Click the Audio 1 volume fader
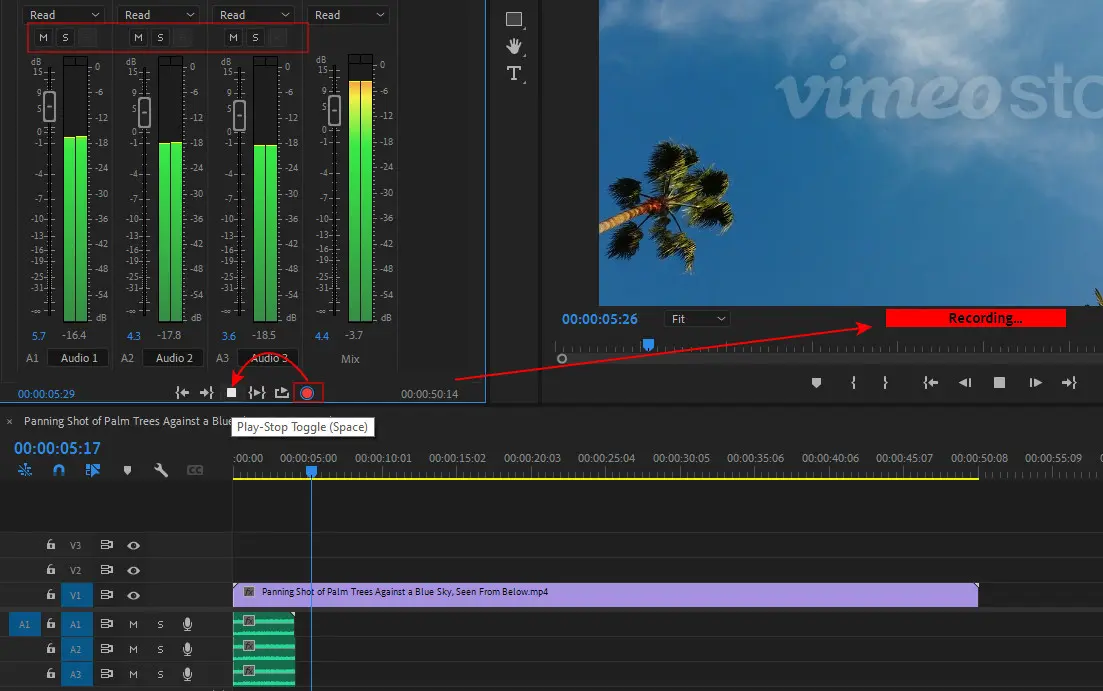The width and height of the screenshot is (1103, 691). (x=49, y=106)
